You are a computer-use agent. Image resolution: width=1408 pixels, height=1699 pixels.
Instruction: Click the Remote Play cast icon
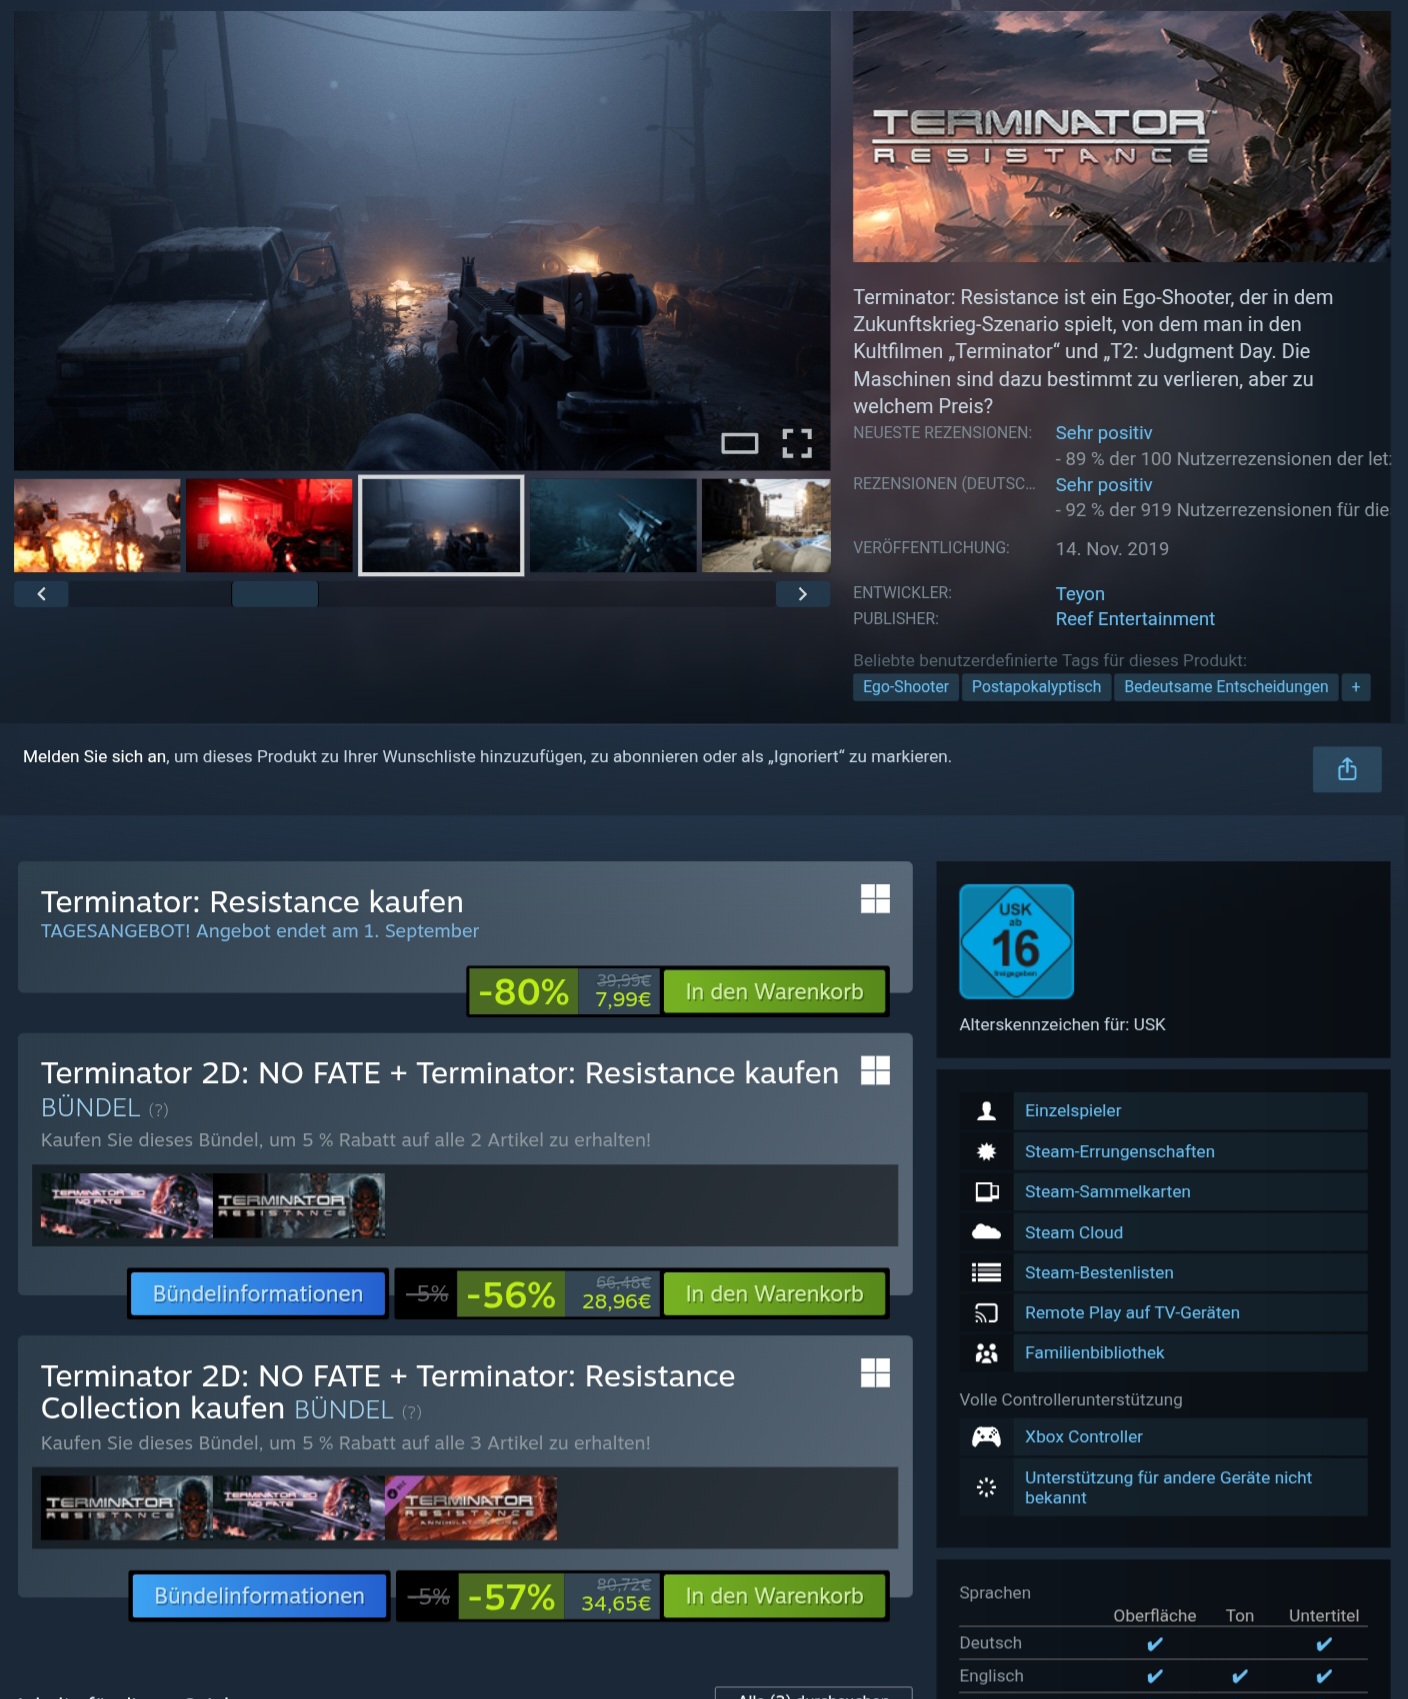point(986,1313)
